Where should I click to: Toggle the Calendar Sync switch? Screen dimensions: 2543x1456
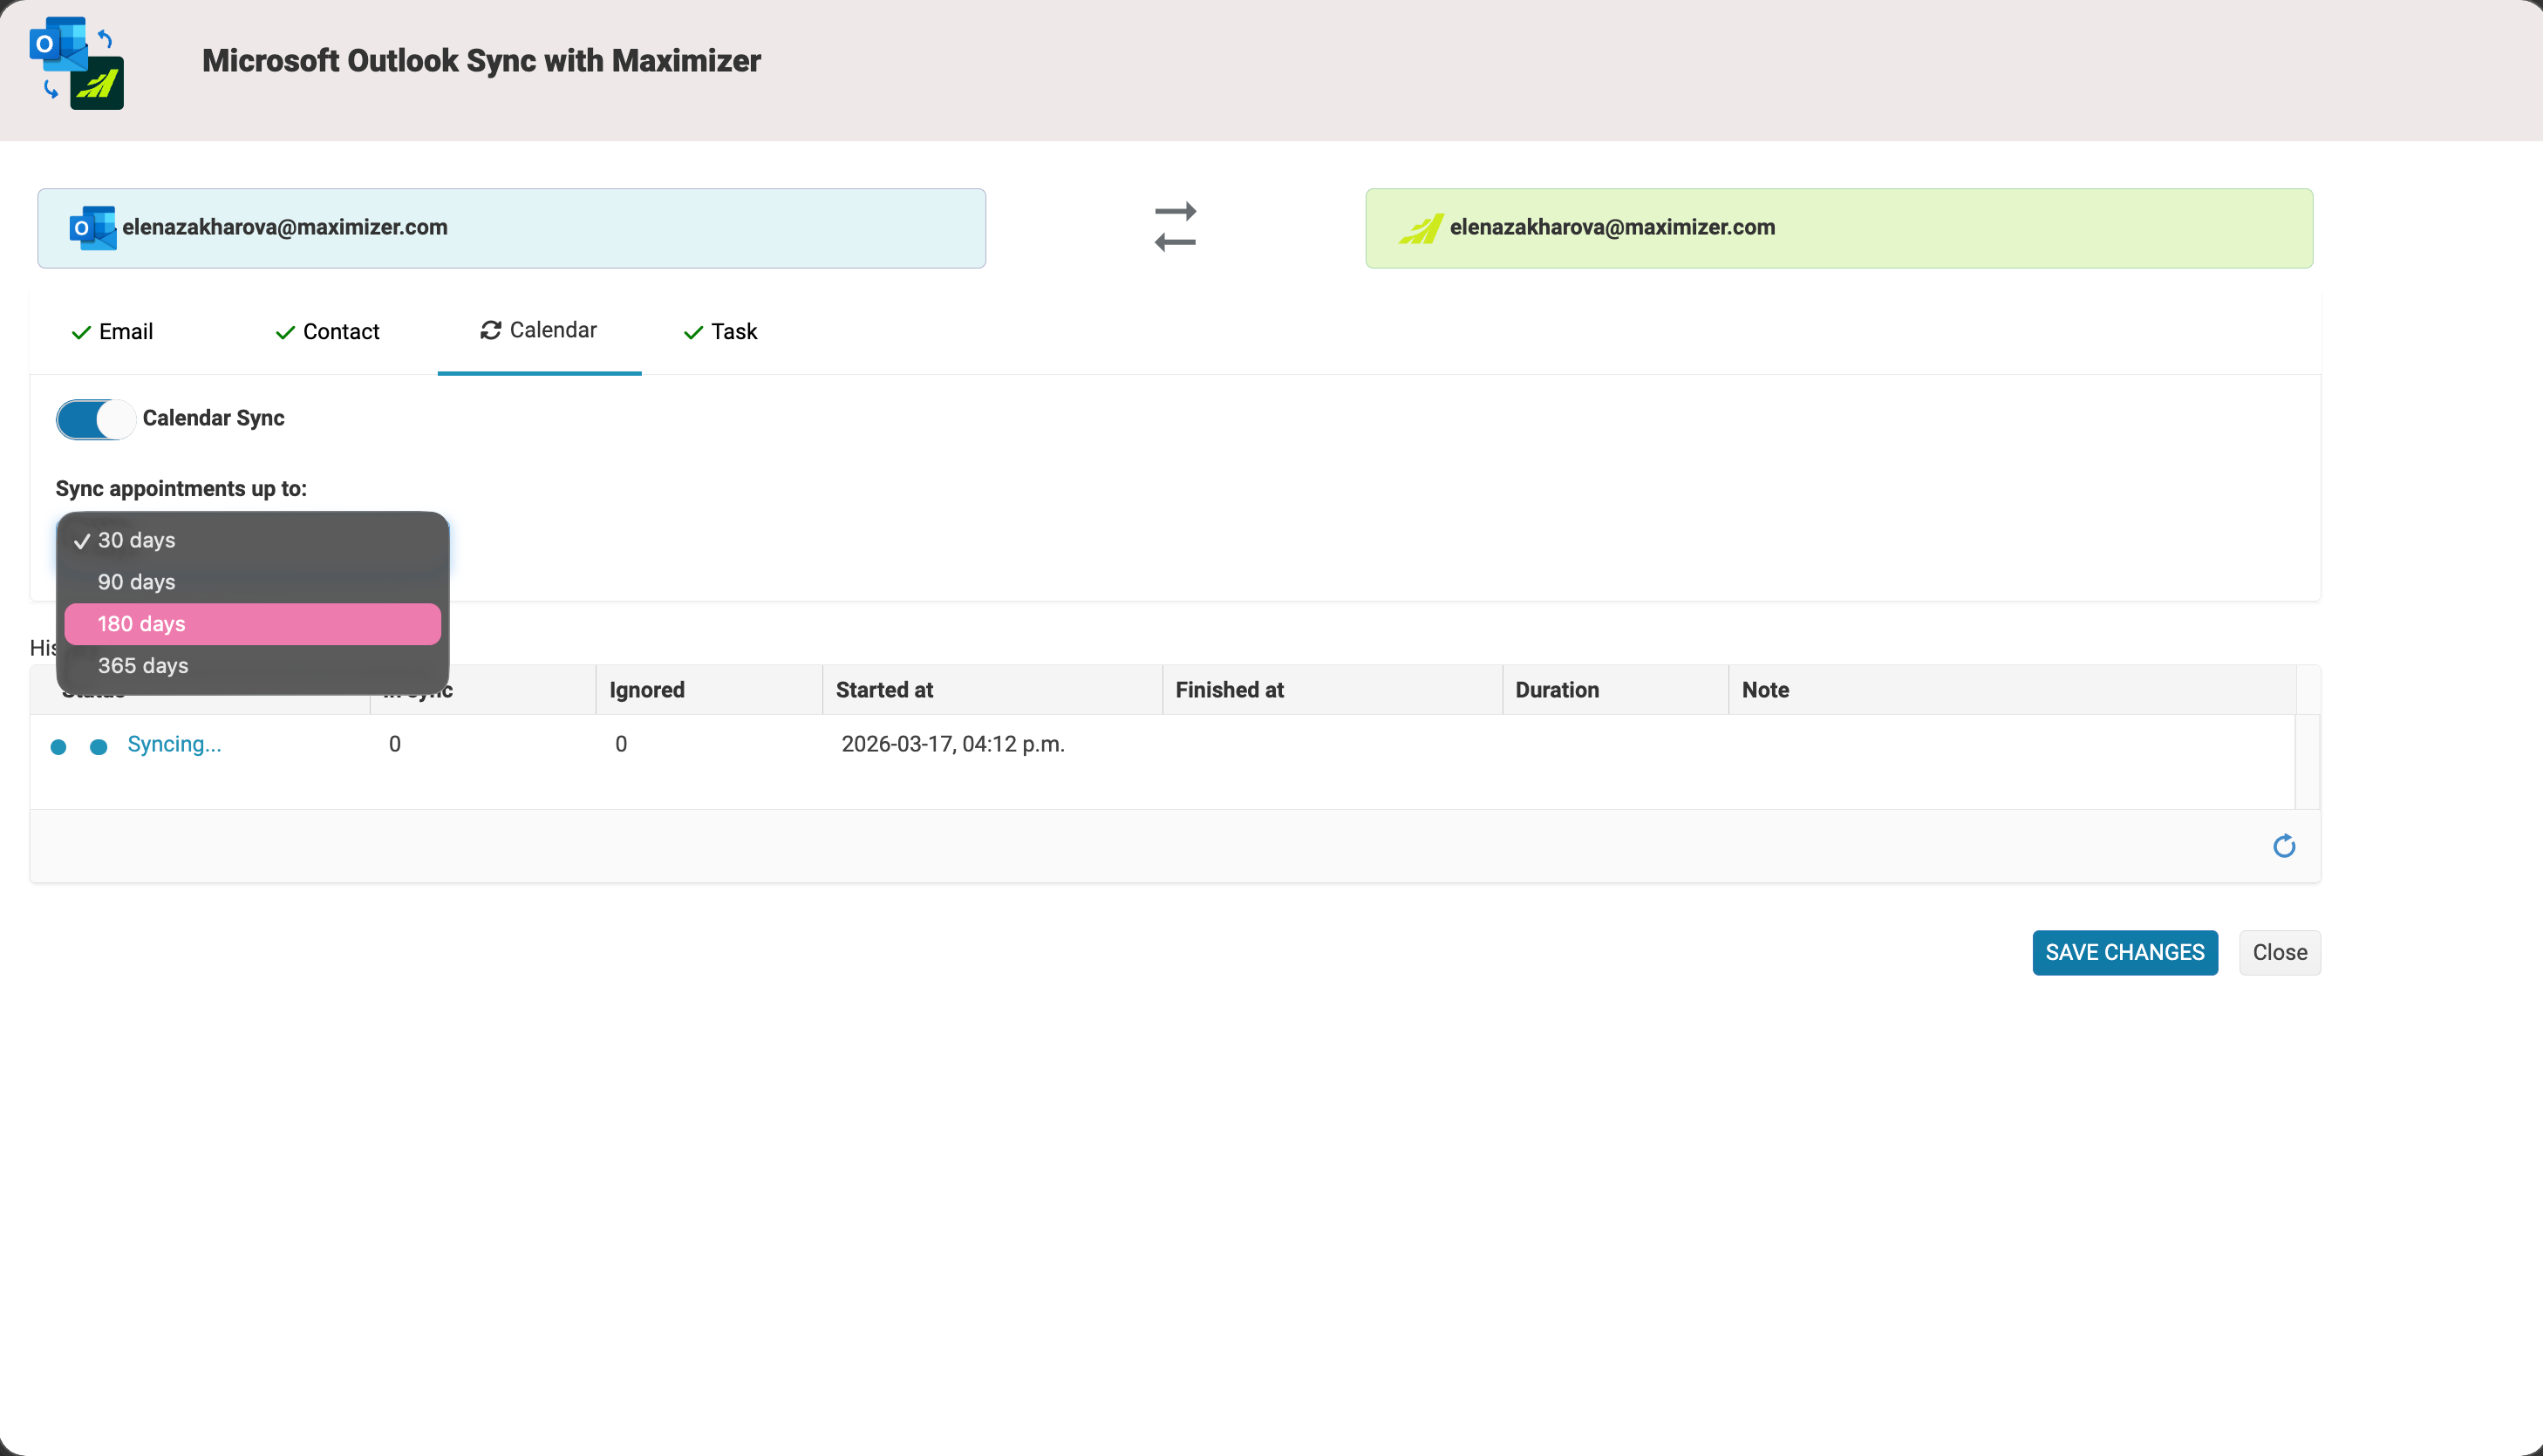95,419
